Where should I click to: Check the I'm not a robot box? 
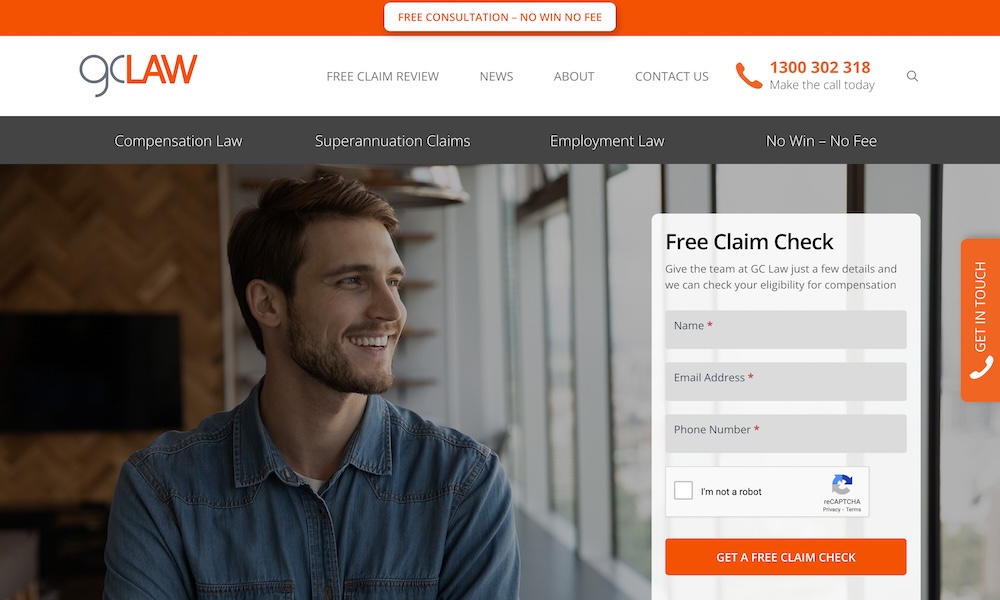683,490
